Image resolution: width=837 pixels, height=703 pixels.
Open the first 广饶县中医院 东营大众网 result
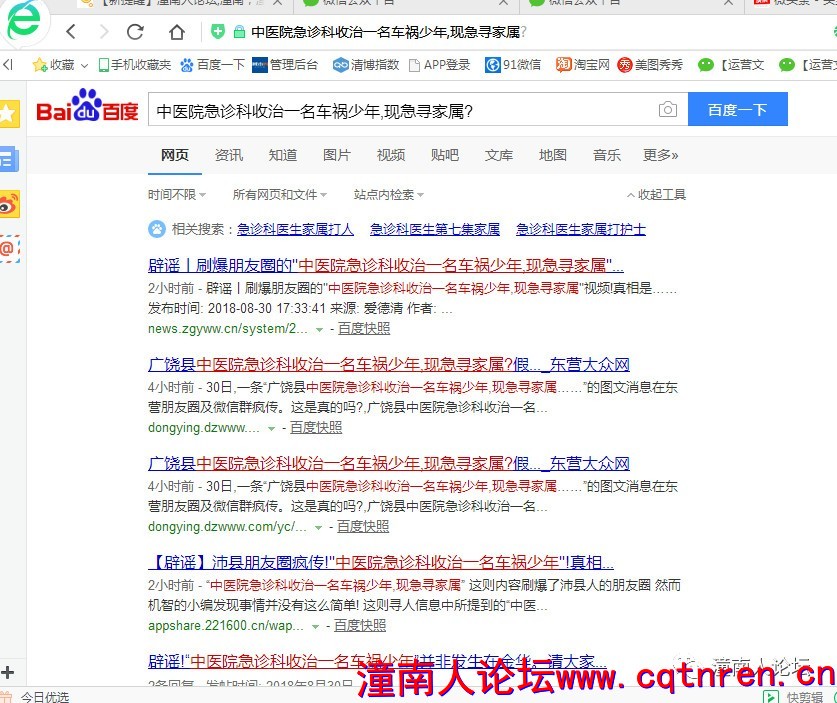click(x=389, y=364)
